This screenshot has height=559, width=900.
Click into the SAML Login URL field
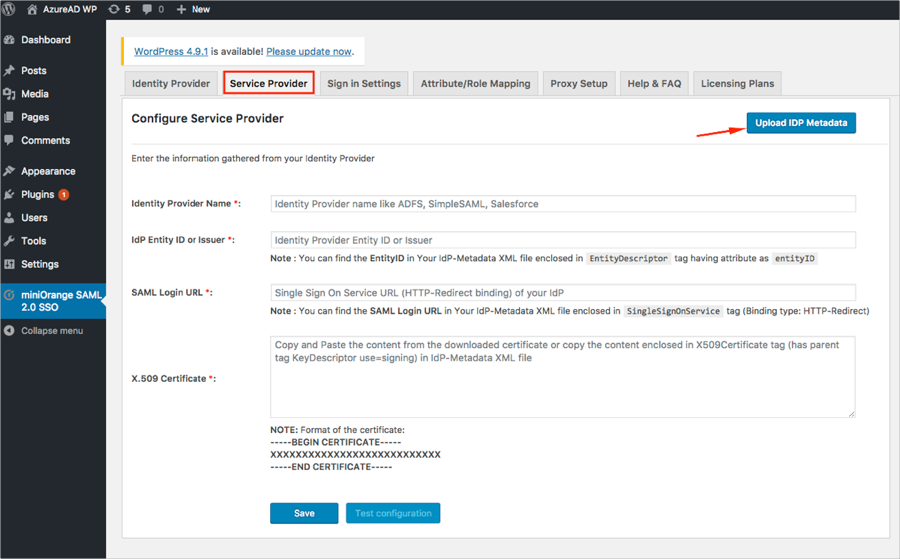(562, 293)
